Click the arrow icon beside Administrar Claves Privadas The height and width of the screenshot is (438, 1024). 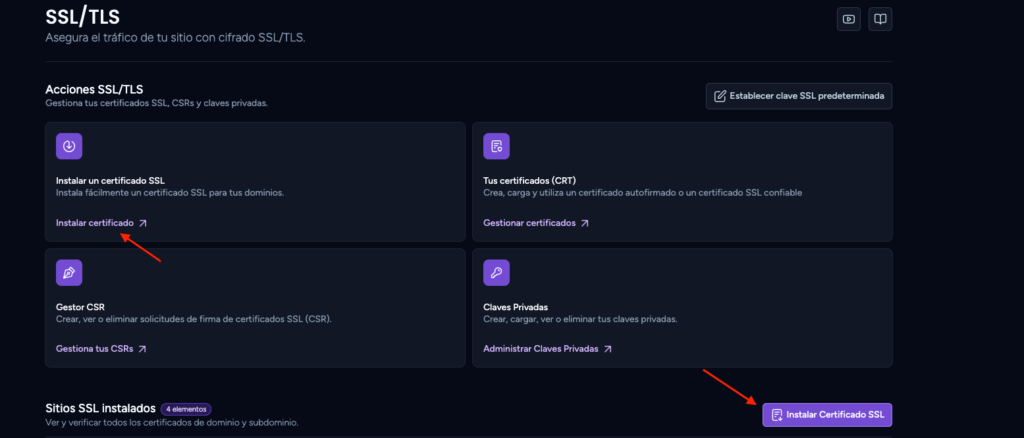coord(607,349)
